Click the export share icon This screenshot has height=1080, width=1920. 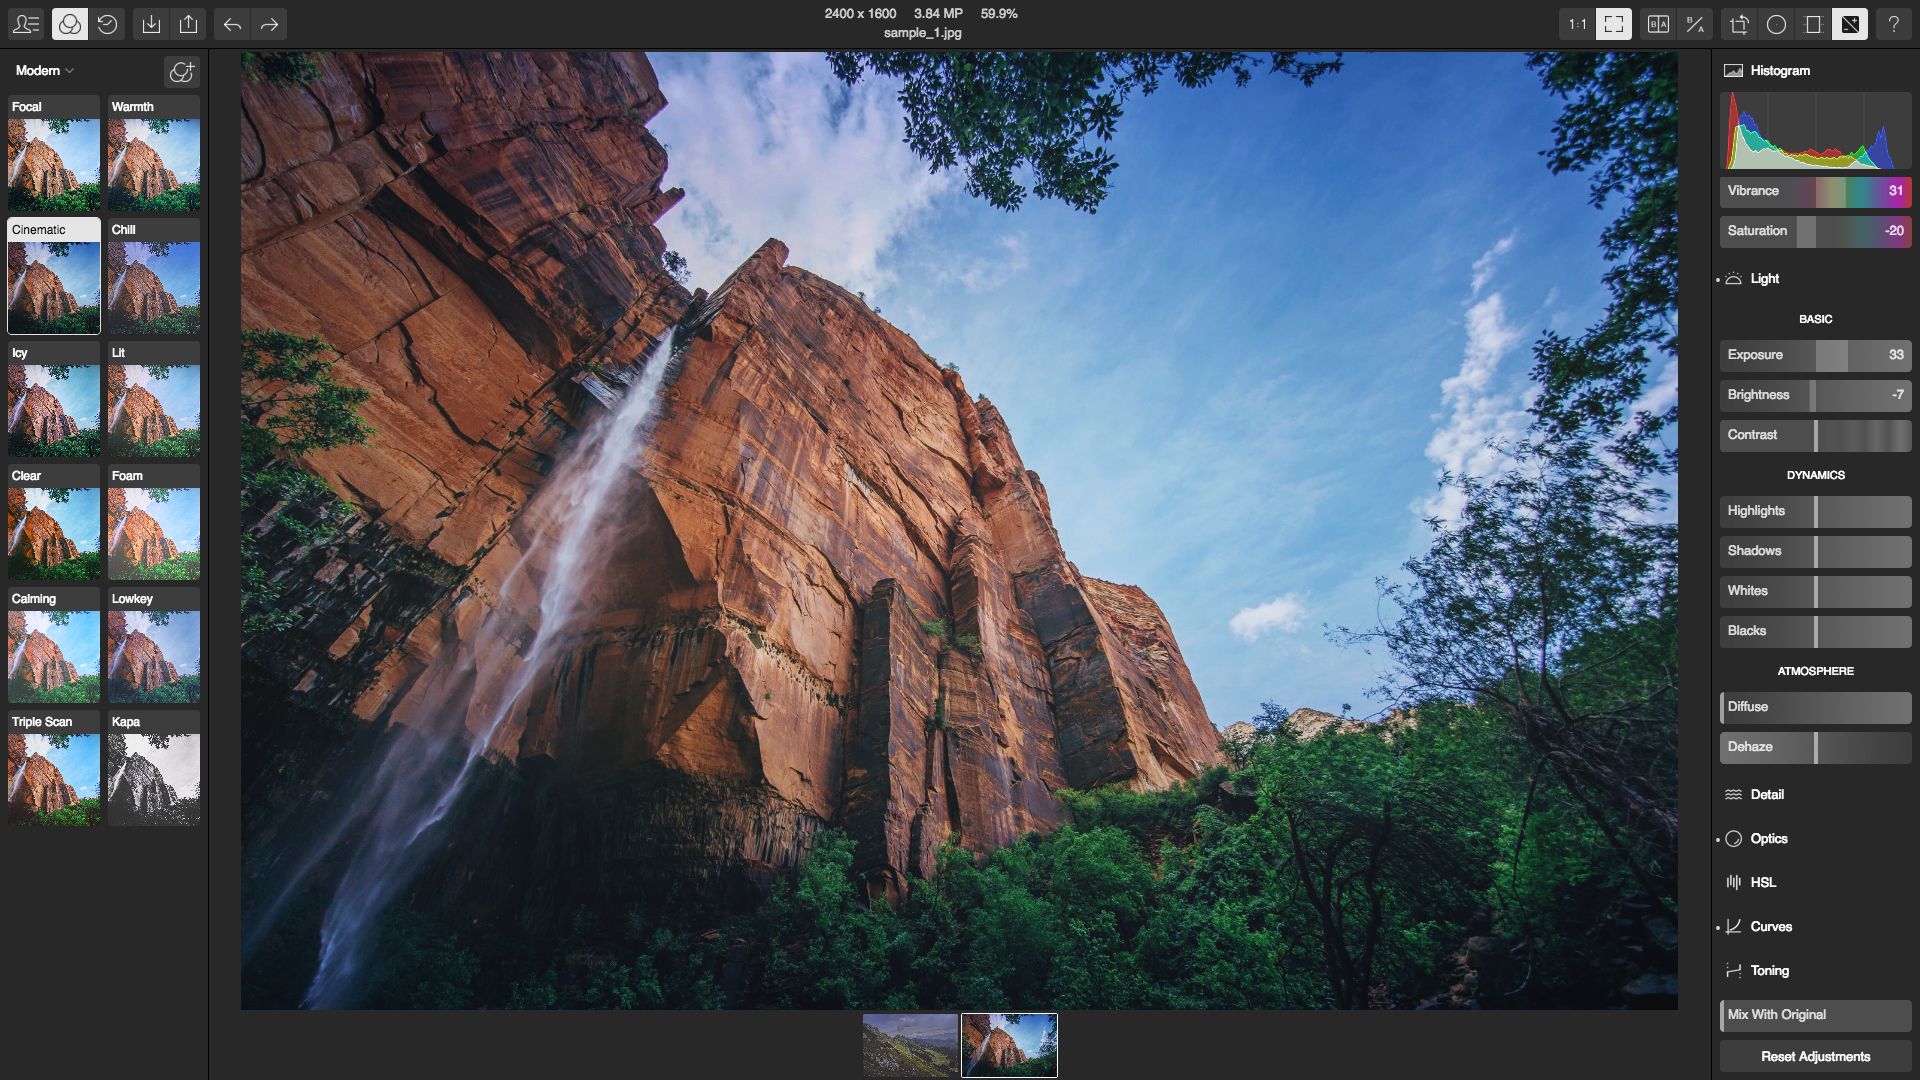189,24
